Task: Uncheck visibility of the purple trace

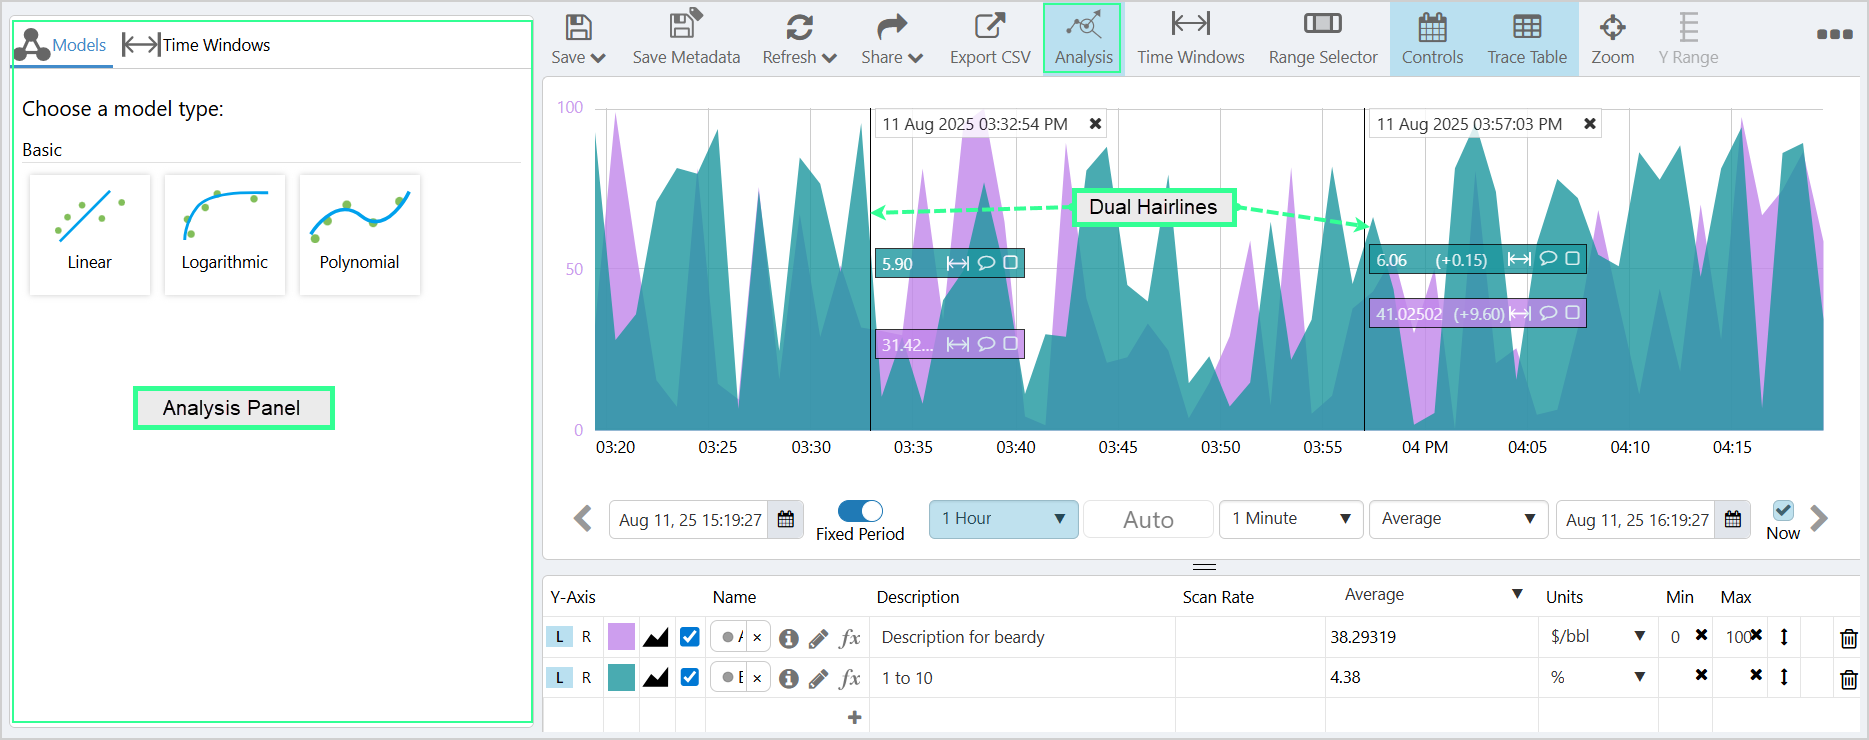Action: [690, 637]
